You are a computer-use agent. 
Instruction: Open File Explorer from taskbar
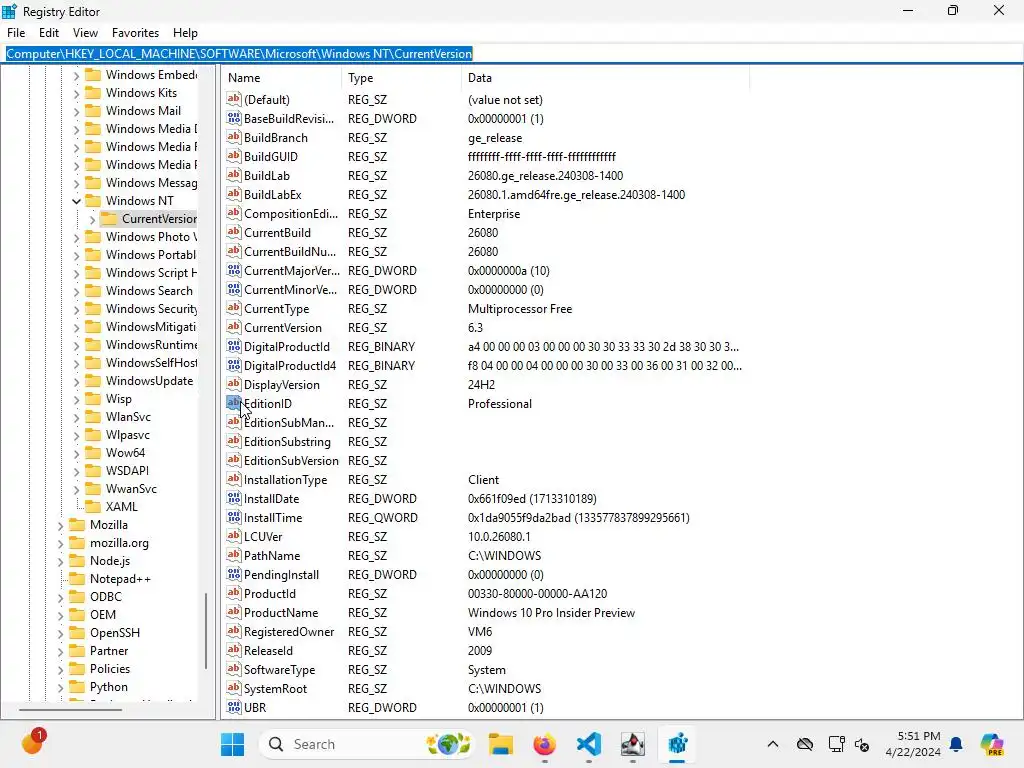tap(501, 744)
